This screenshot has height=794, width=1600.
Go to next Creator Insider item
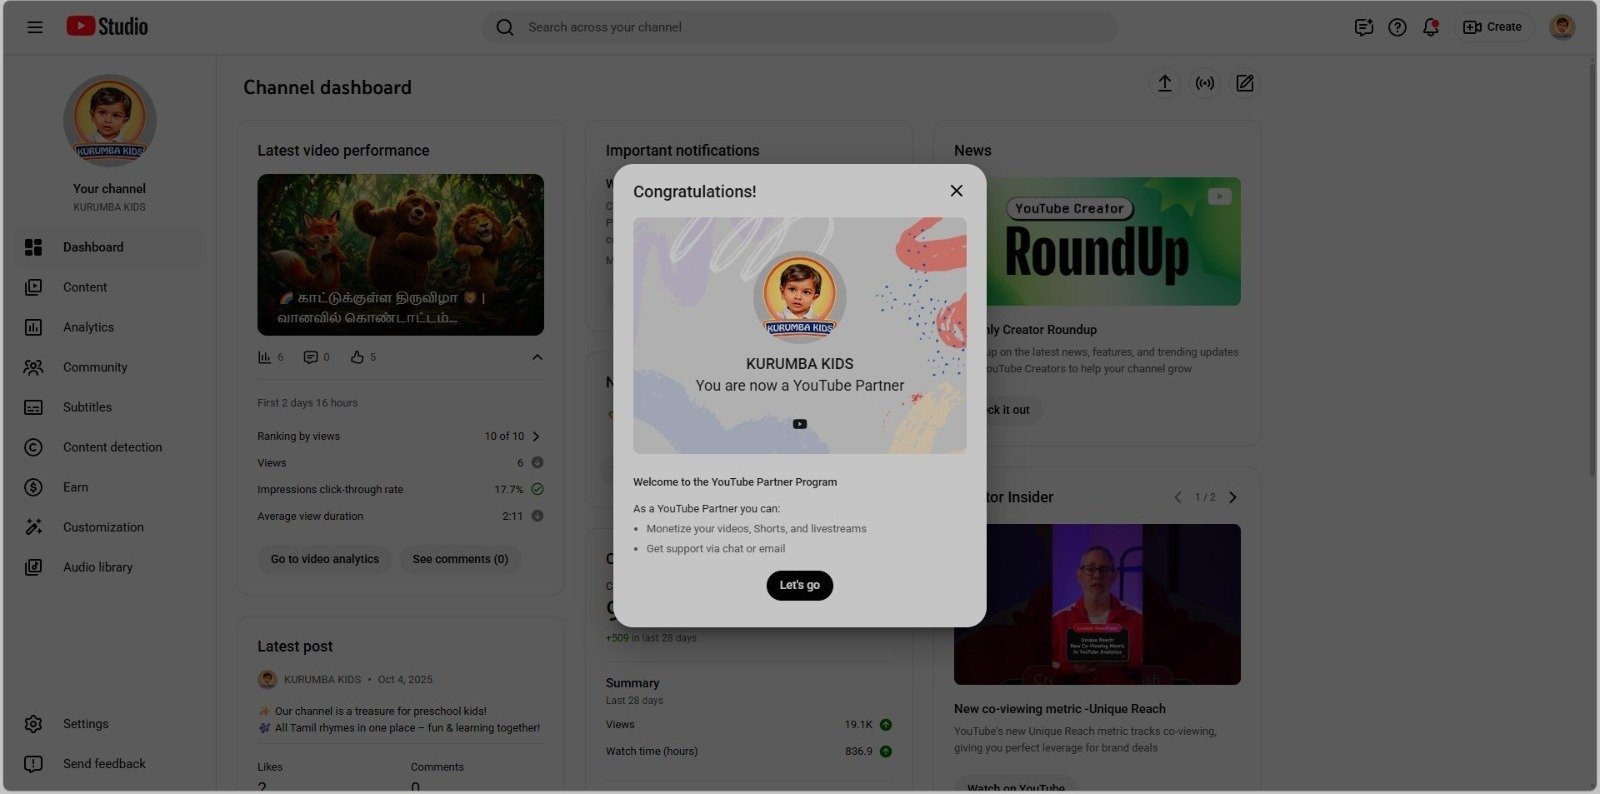[1233, 497]
